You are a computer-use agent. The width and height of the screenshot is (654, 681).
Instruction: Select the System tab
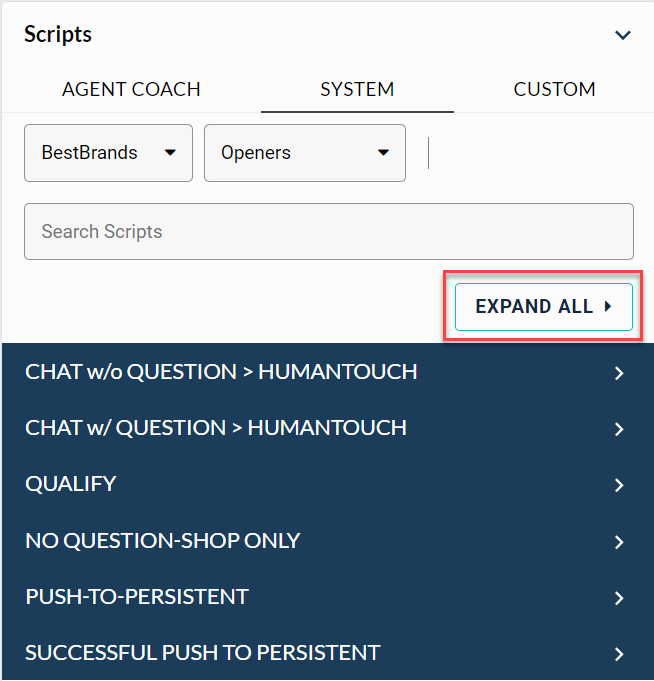tap(357, 89)
